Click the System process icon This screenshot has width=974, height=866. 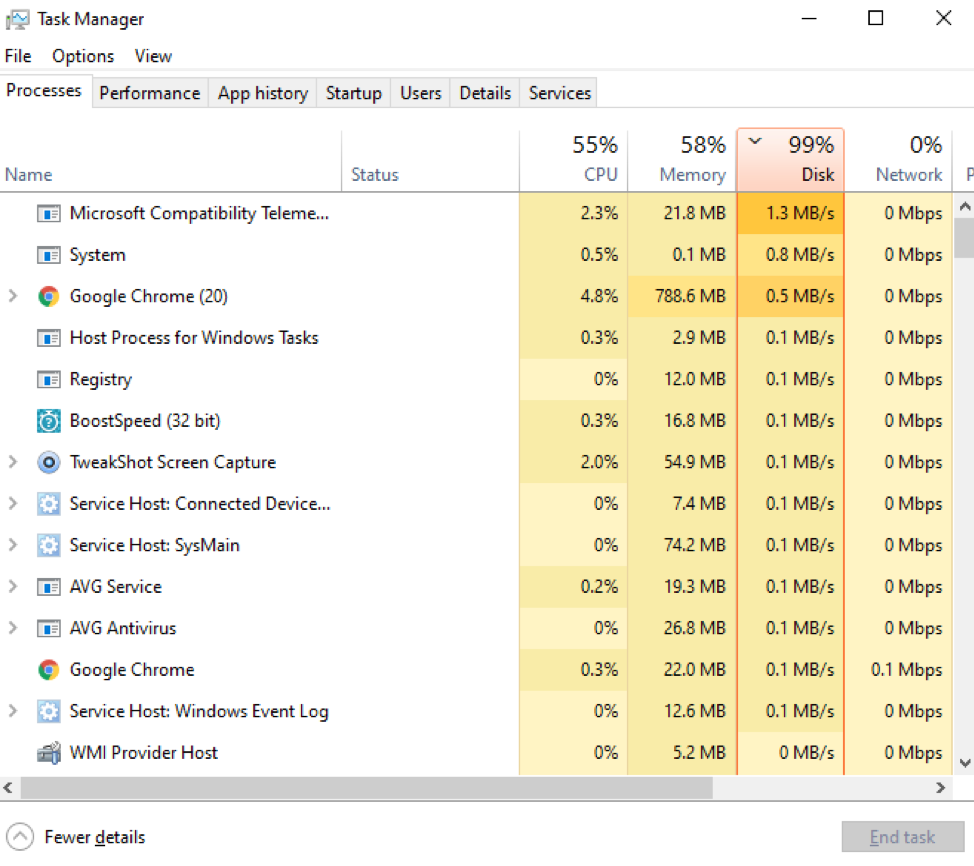[x=48, y=255]
